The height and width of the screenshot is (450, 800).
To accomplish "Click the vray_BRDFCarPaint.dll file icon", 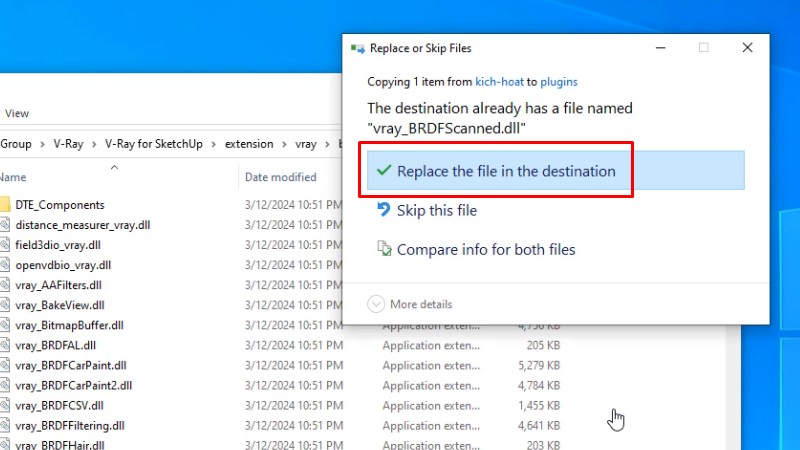I will coord(5,365).
